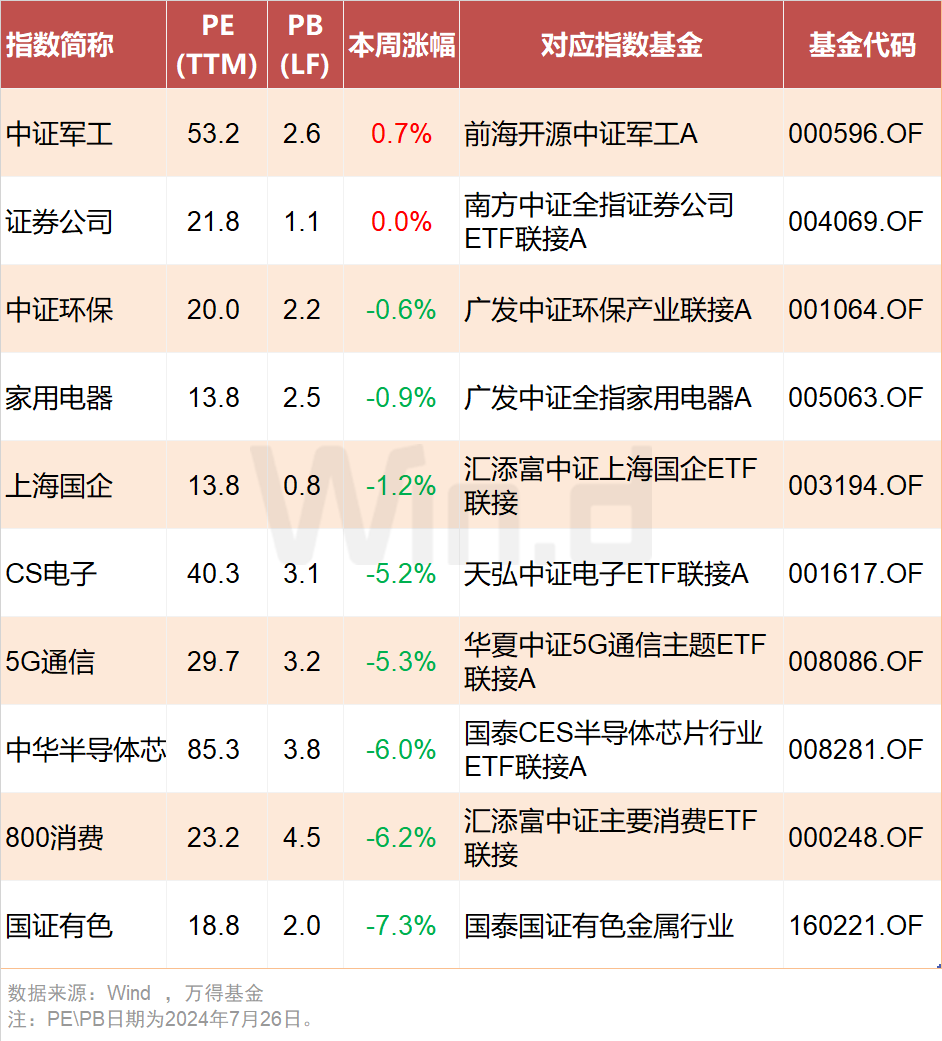Click the weekly change -1.2%
Screen dimensions: 942x1041
coord(401,486)
